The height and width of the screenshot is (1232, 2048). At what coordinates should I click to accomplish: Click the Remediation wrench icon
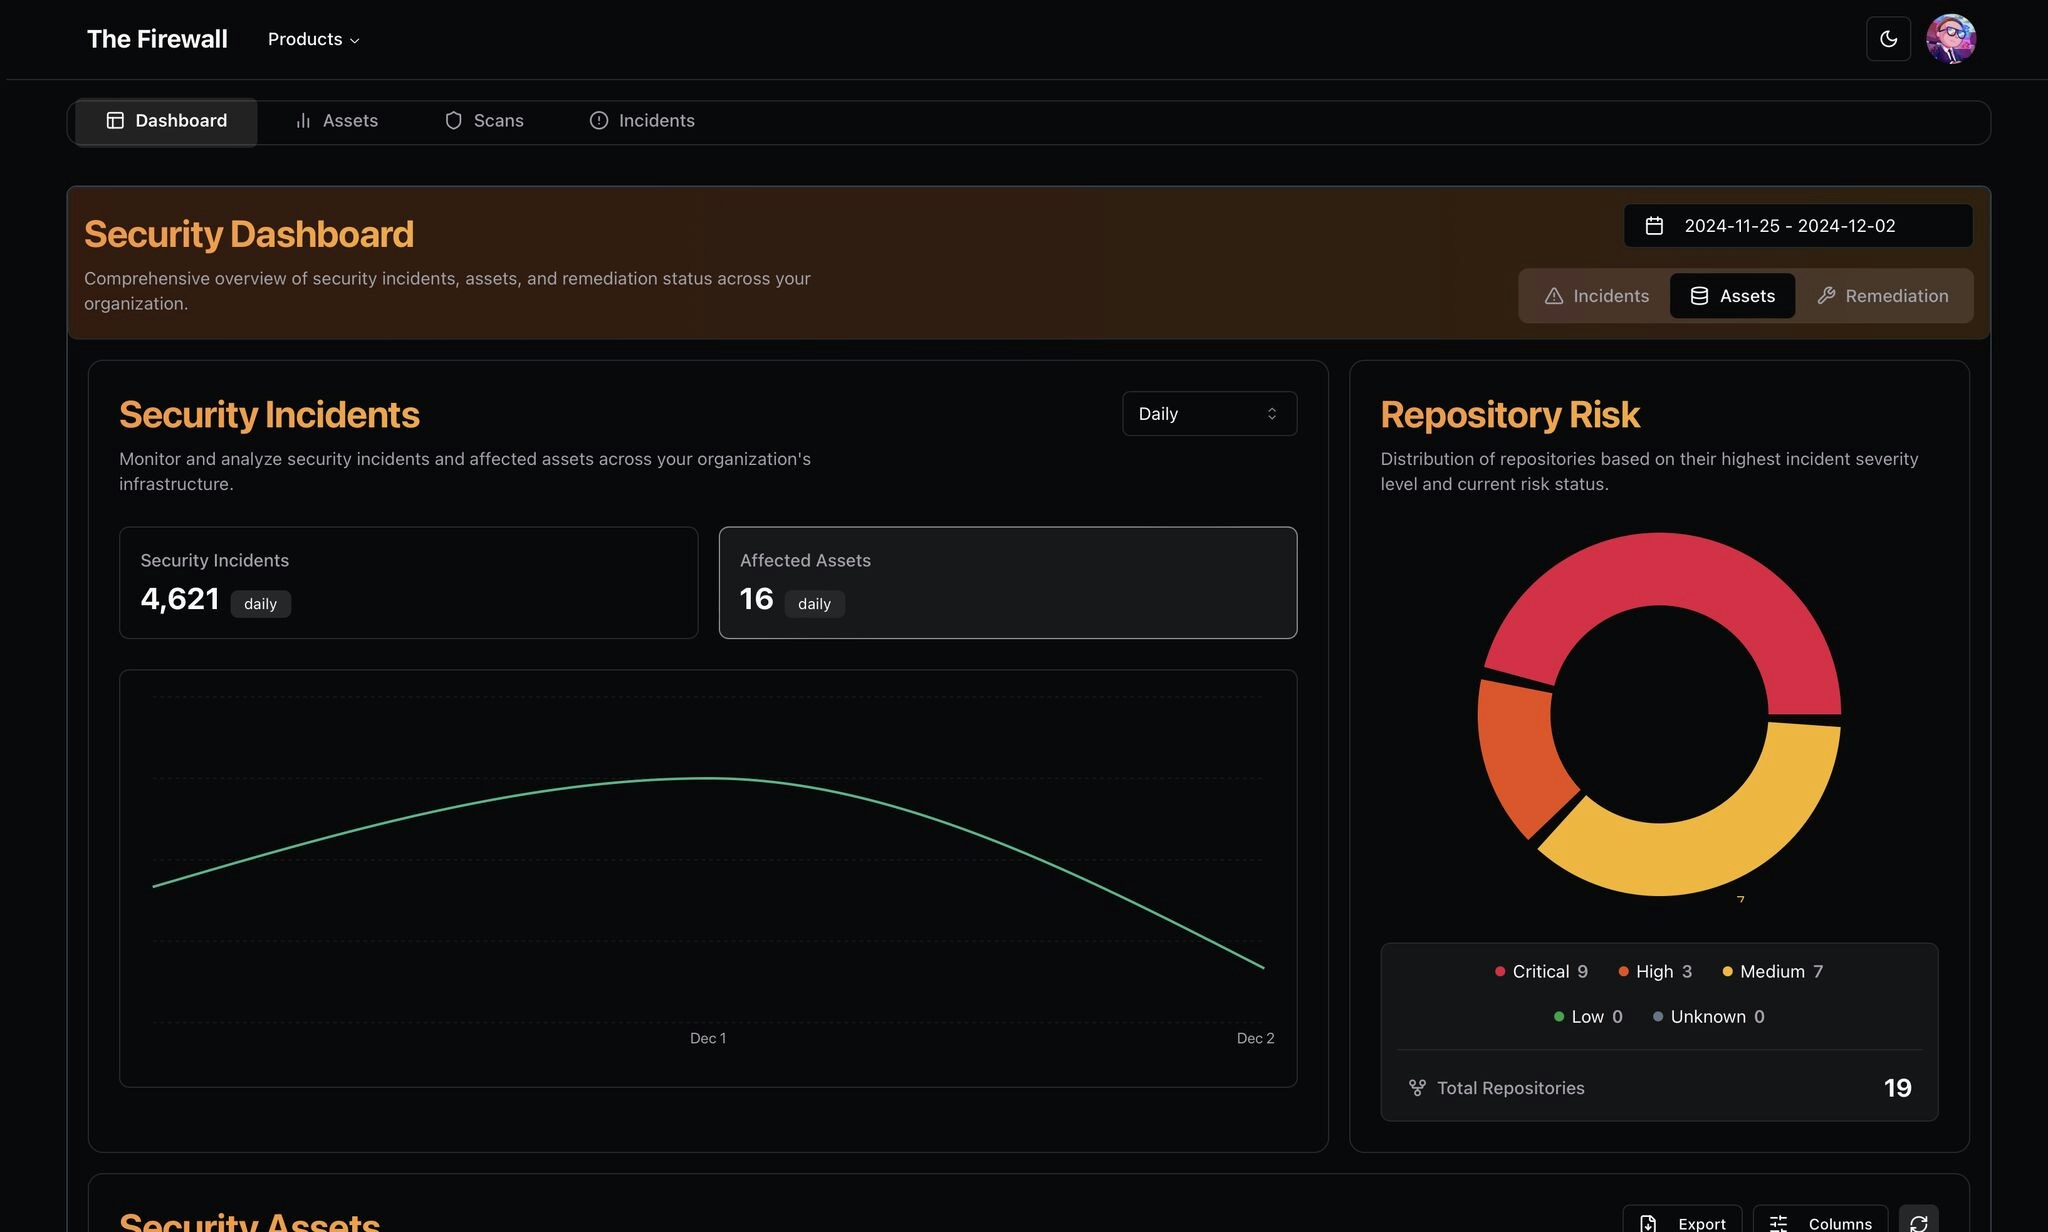coord(1826,296)
